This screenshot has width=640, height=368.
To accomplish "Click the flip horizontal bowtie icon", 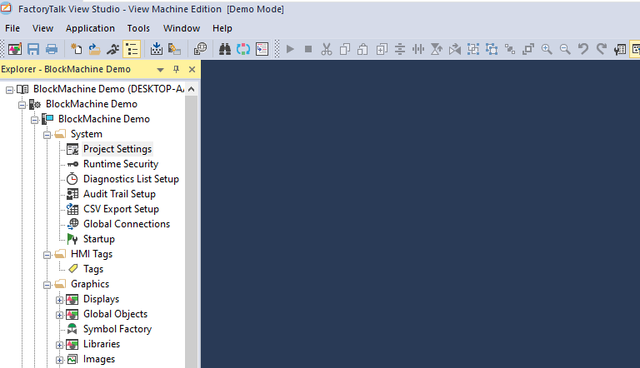I will 455,49.
